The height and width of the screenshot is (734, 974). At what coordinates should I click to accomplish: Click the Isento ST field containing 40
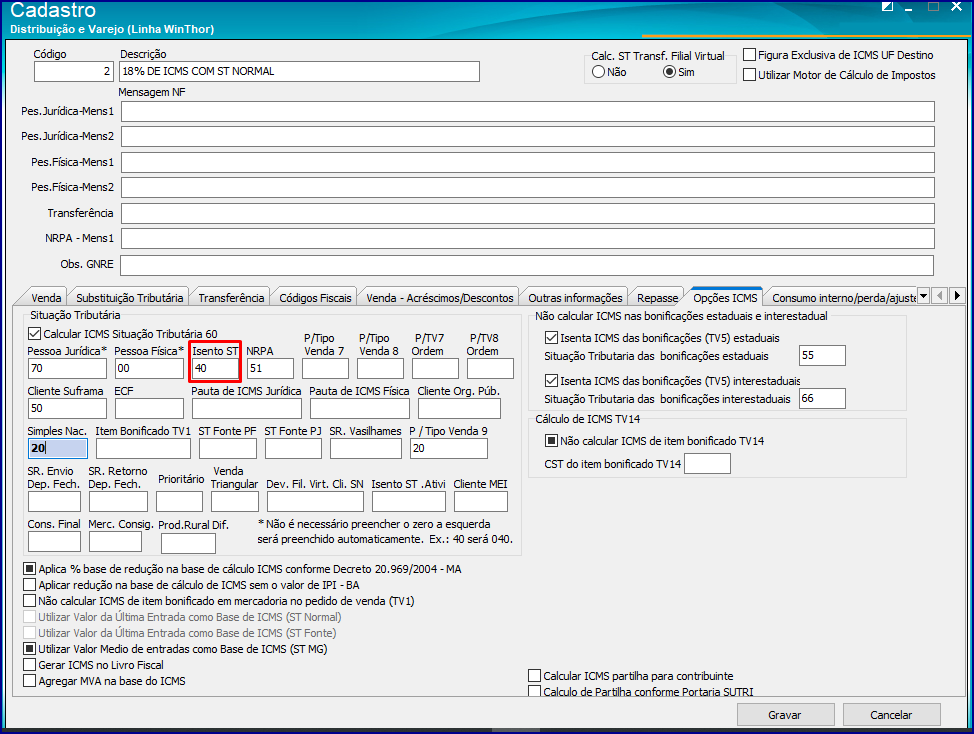click(215, 368)
